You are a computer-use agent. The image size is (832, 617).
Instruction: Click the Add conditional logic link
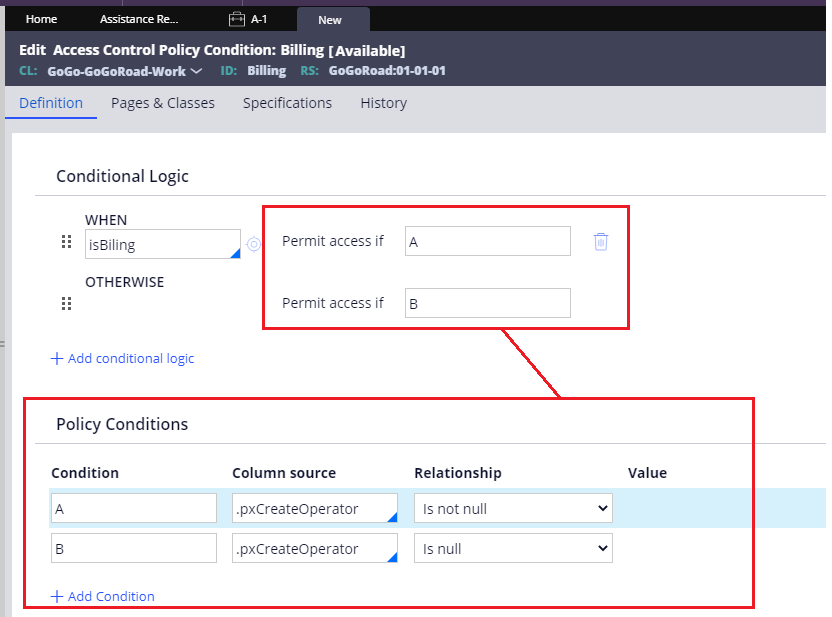coord(122,359)
